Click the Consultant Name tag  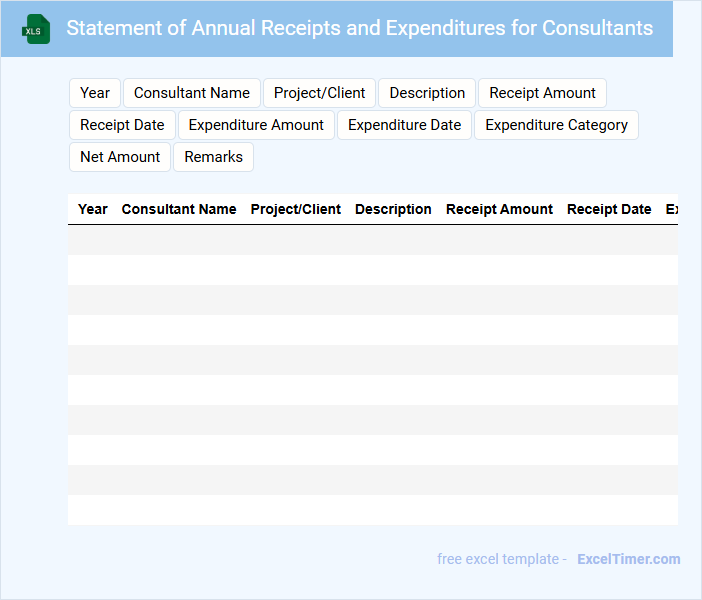tap(192, 93)
